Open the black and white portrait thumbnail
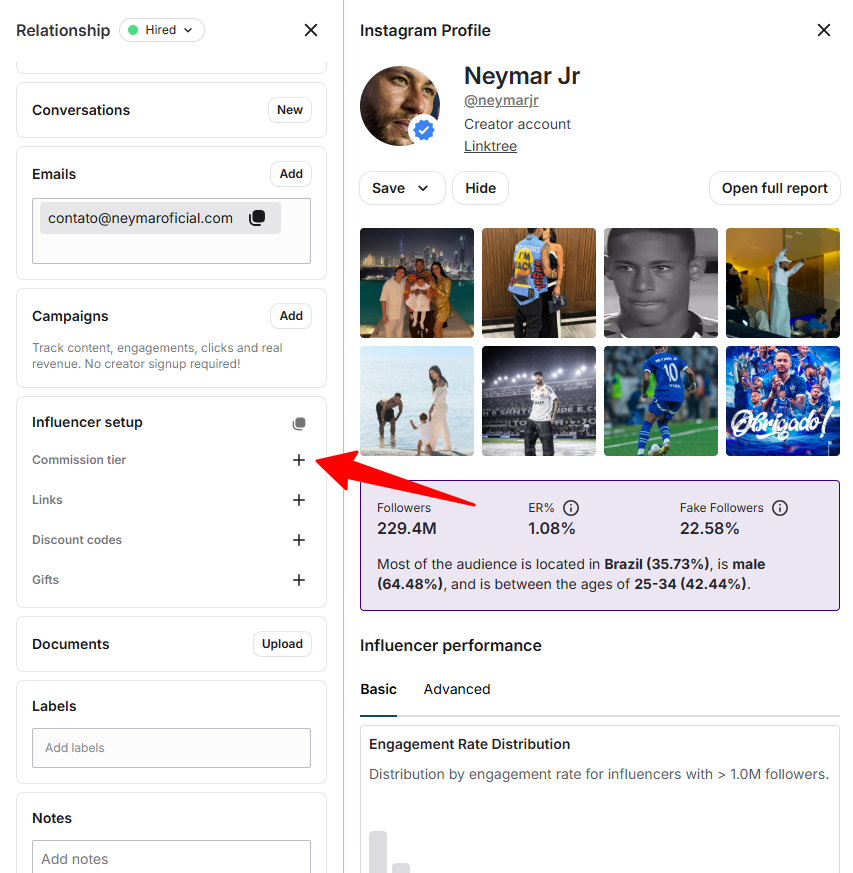Screen dimensions: 853x873 [661, 283]
